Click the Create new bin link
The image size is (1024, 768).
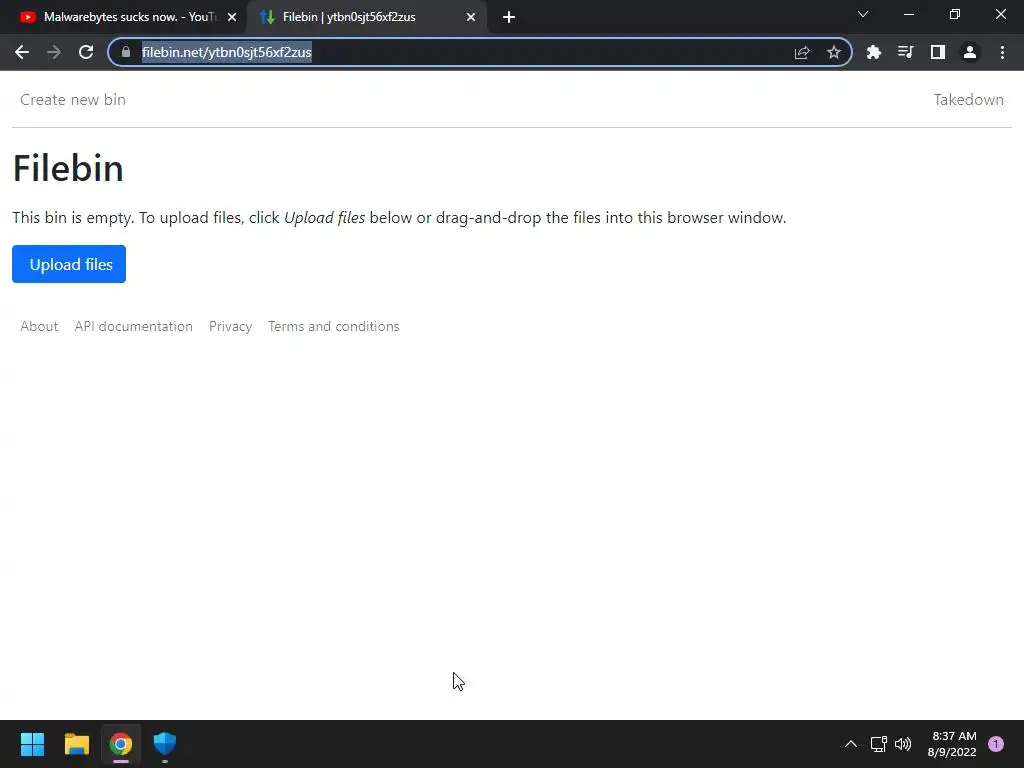72,99
